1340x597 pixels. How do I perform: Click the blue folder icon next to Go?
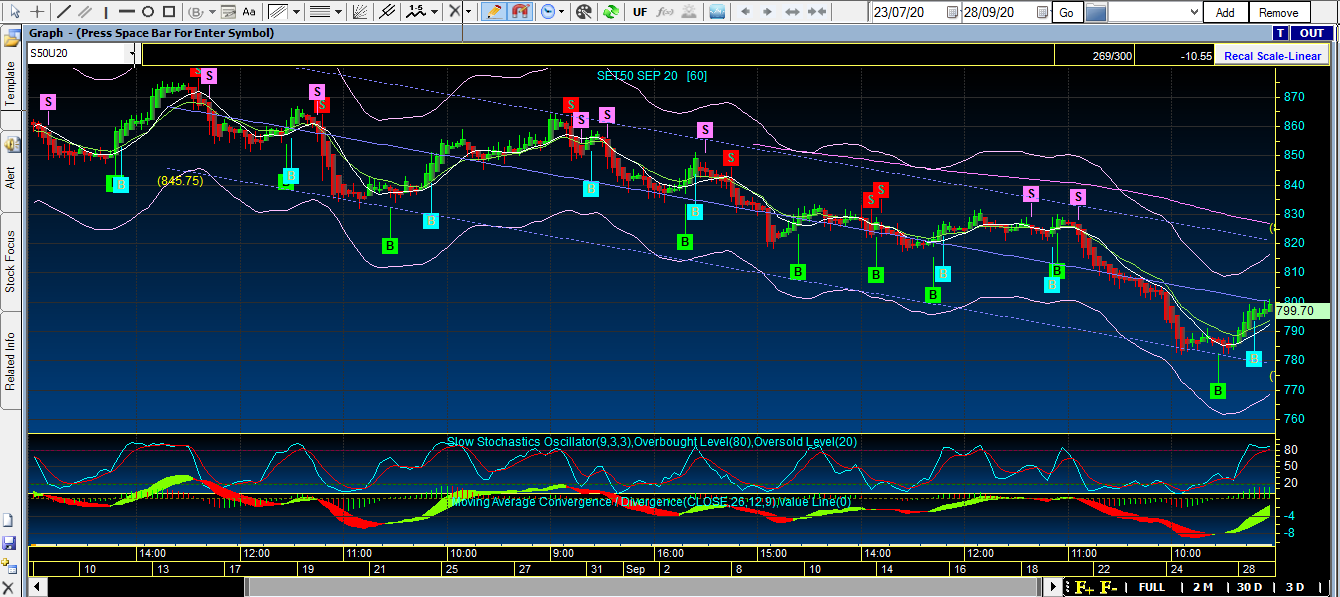[1096, 13]
